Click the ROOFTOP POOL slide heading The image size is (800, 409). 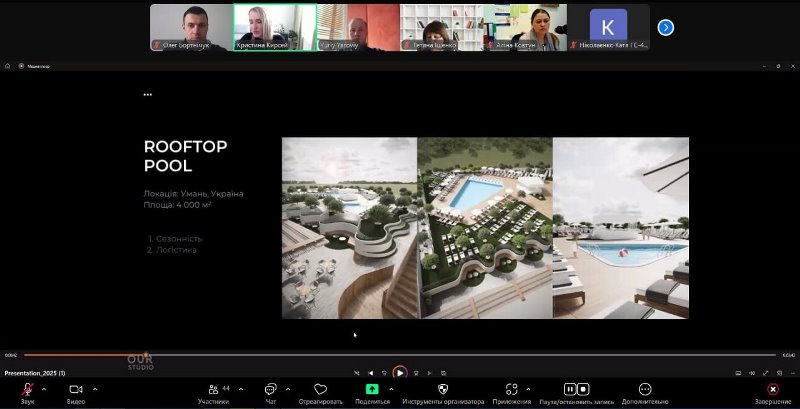186,156
